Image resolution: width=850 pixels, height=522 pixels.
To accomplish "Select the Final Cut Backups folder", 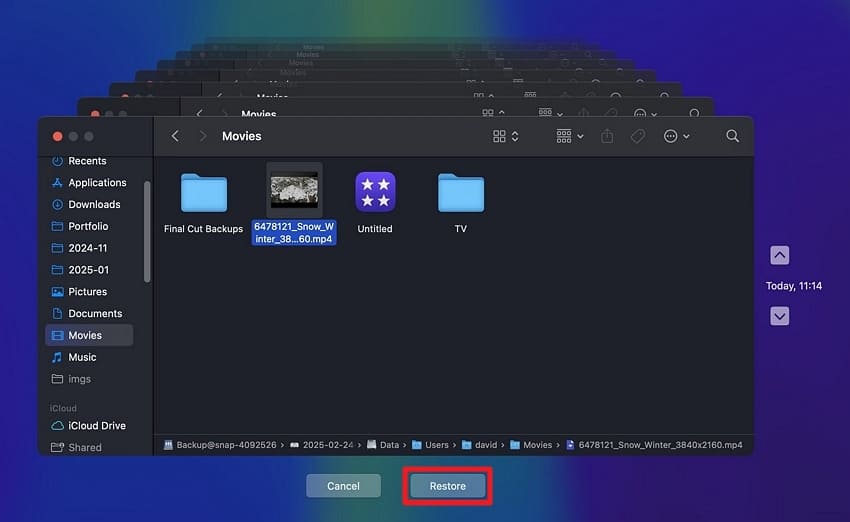I will tap(204, 193).
